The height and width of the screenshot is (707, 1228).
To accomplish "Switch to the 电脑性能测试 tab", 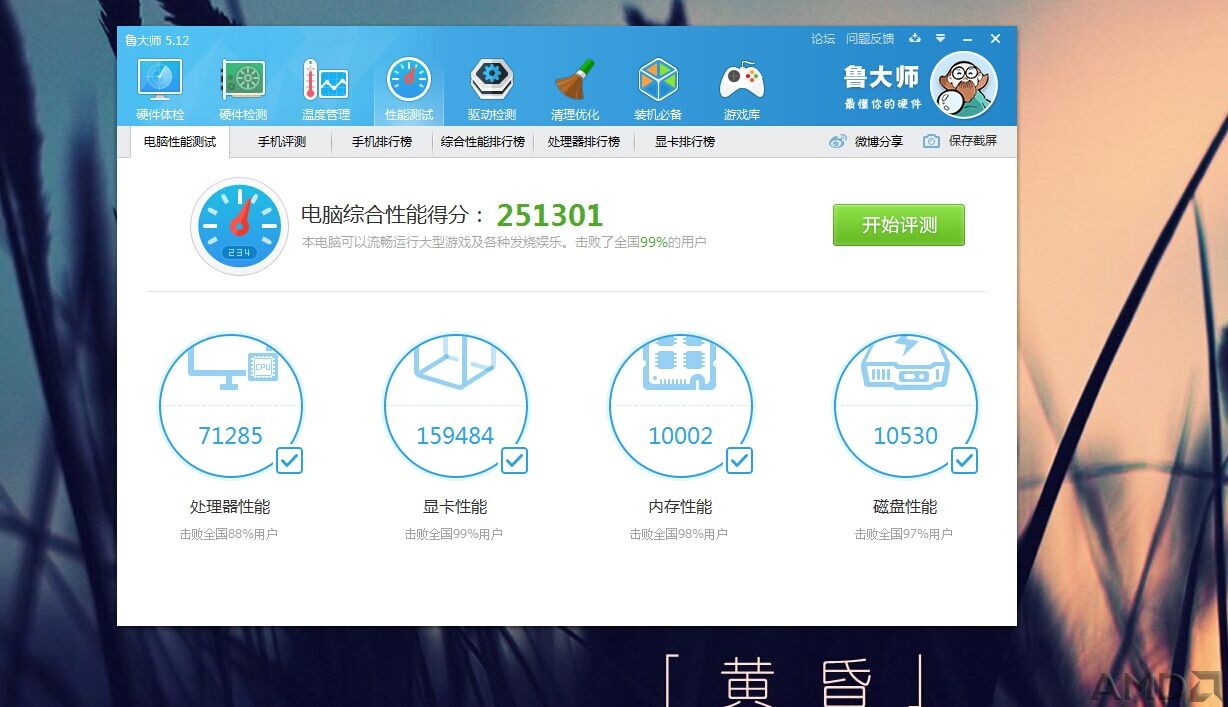I will (180, 142).
